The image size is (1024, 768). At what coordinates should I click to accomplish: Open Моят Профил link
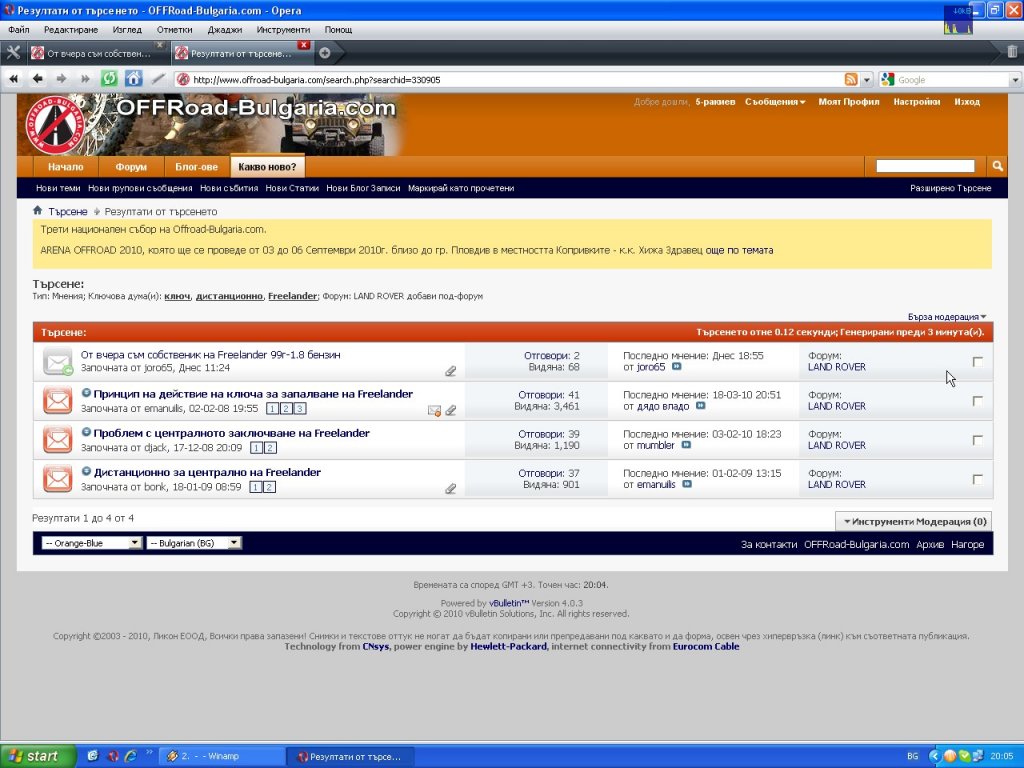(x=848, y=101)
